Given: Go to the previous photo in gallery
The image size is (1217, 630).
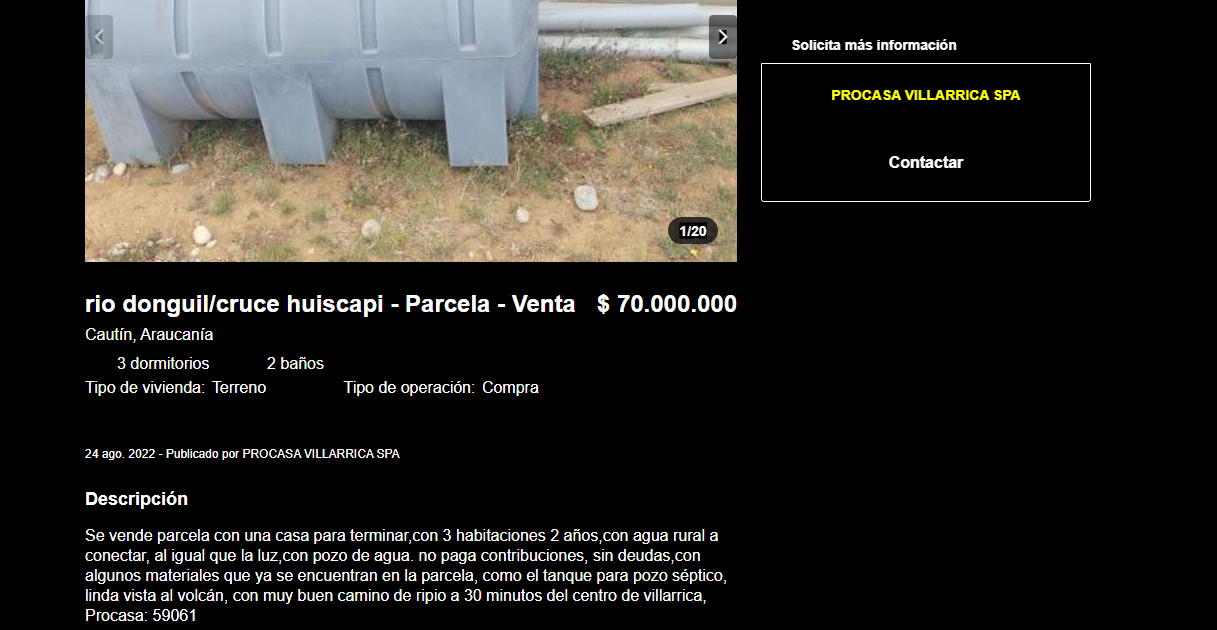Looking at the screenshot, I should [99, 37].
